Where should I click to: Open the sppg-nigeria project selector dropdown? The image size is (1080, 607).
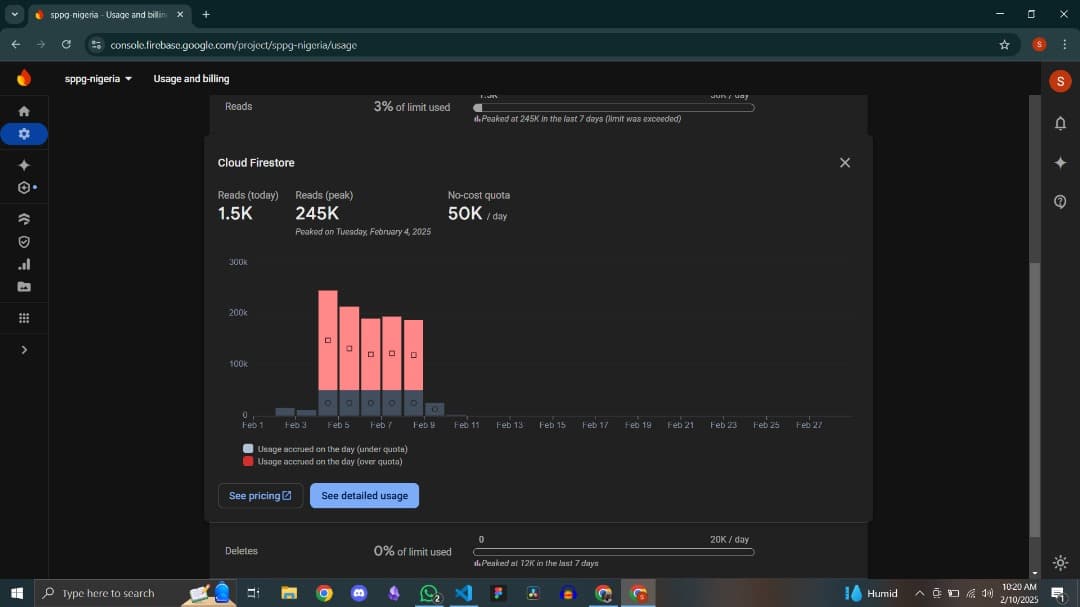[98, 79]
